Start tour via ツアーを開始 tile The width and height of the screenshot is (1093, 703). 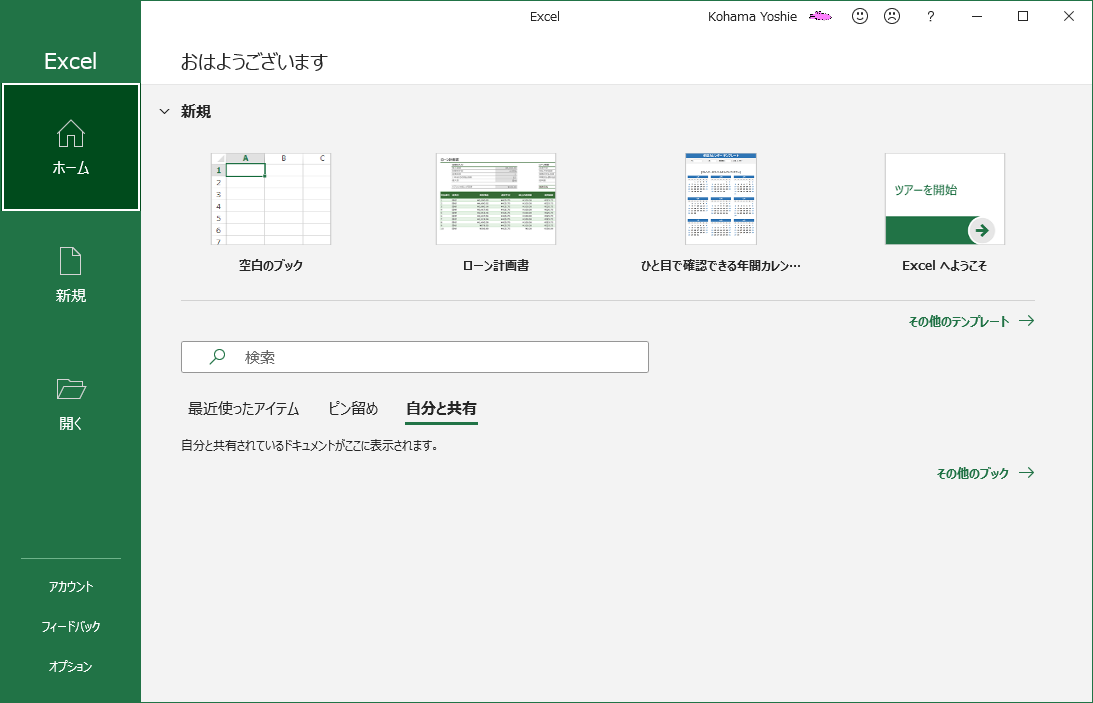click(x=945, y=199)
